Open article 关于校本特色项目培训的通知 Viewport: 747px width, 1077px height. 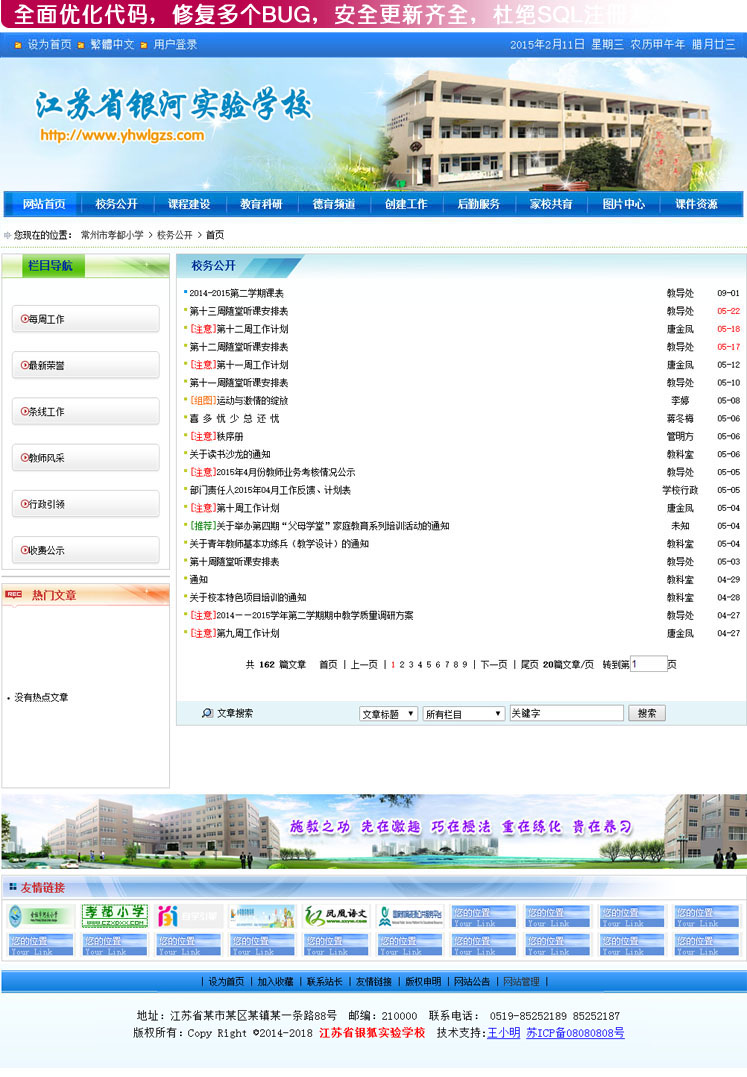click(x=248, y=598)
